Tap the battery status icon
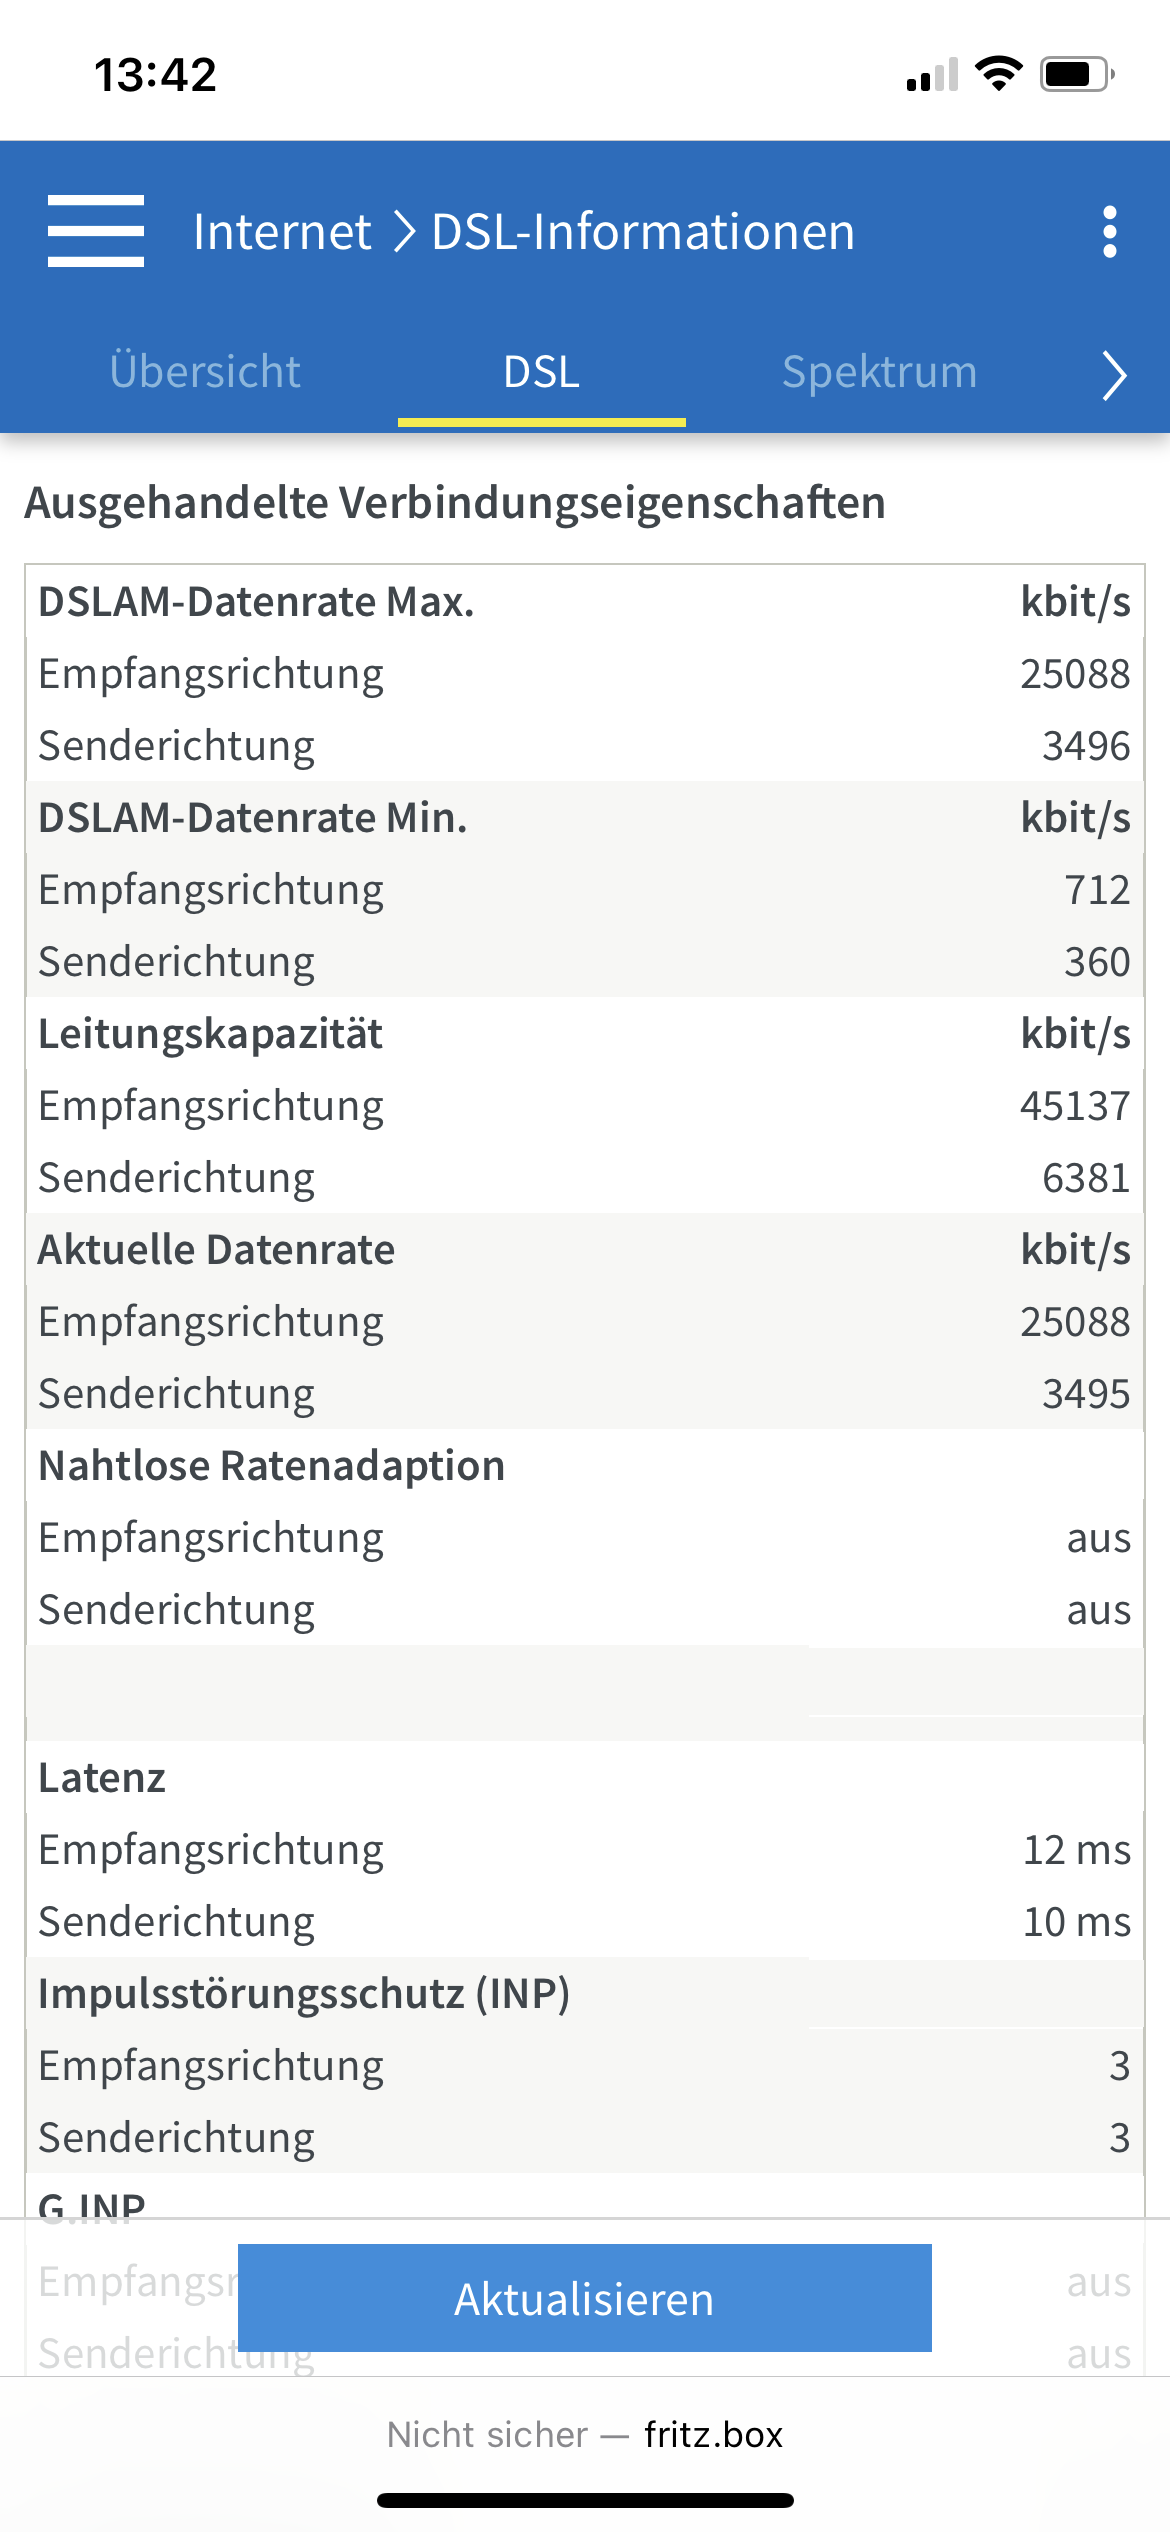 [x=1078, y=74]
